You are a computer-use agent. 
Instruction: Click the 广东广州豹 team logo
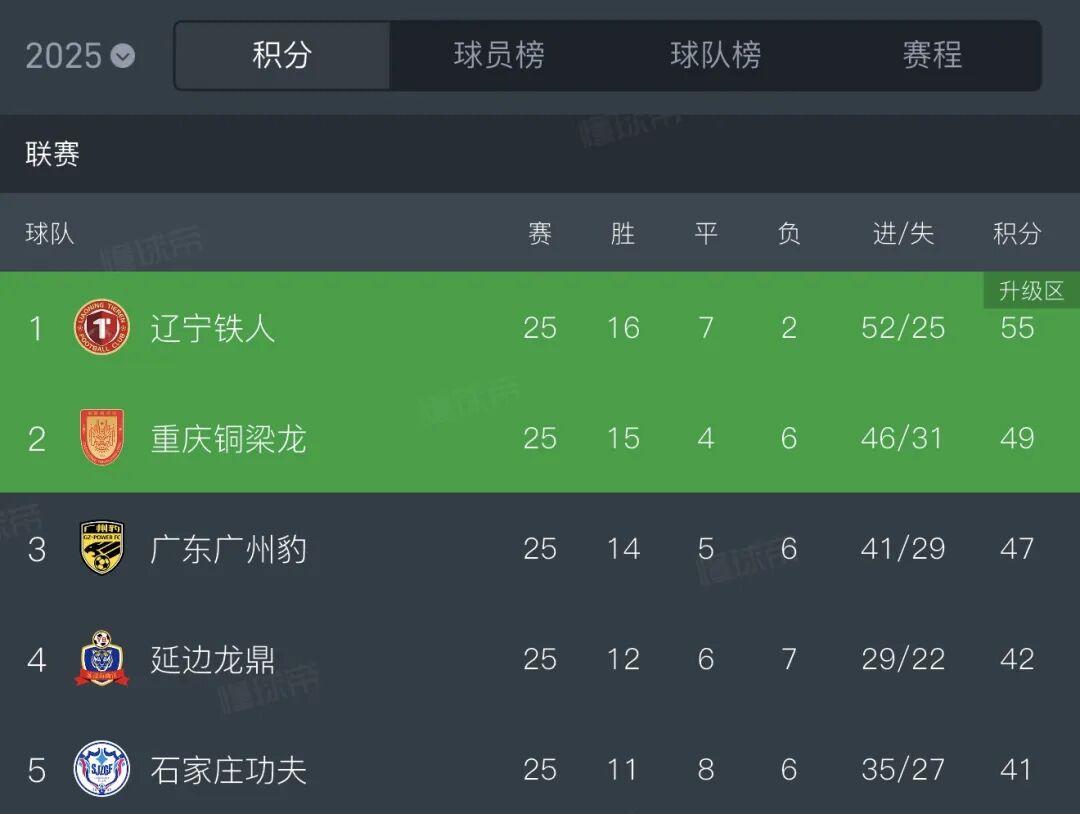point(102,548)
